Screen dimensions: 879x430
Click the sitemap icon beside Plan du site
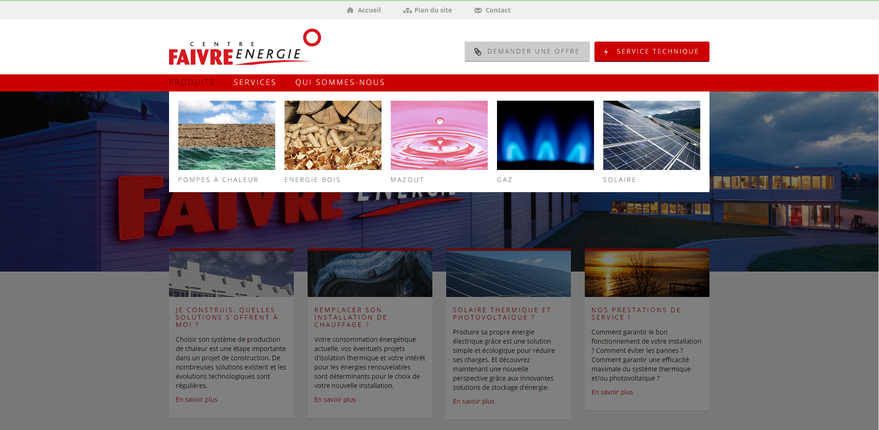pos(408,10)
